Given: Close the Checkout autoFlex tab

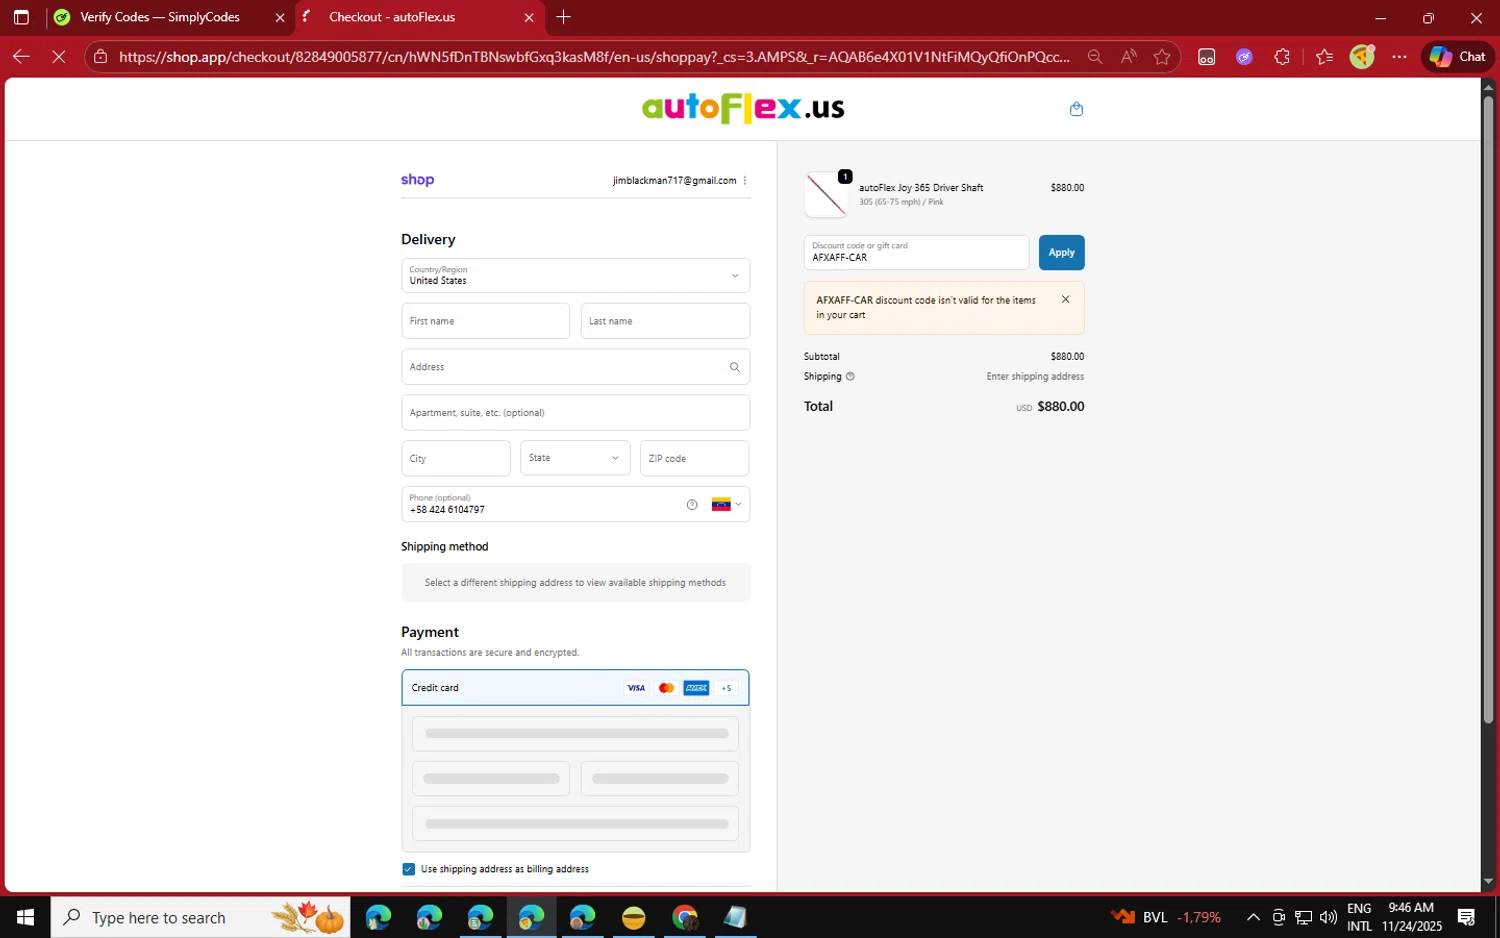Looking at the screenshot, I should pyautogui.click(x=529, y=17).
